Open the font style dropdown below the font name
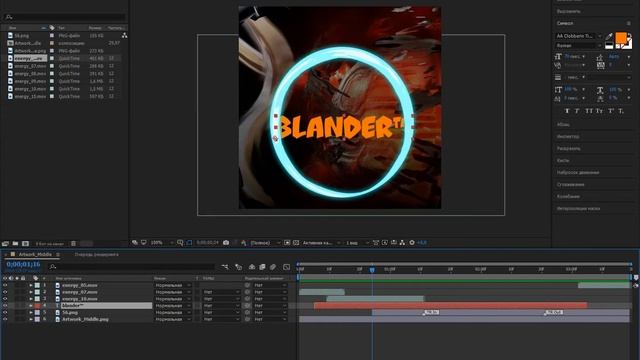 coord(578,45)
